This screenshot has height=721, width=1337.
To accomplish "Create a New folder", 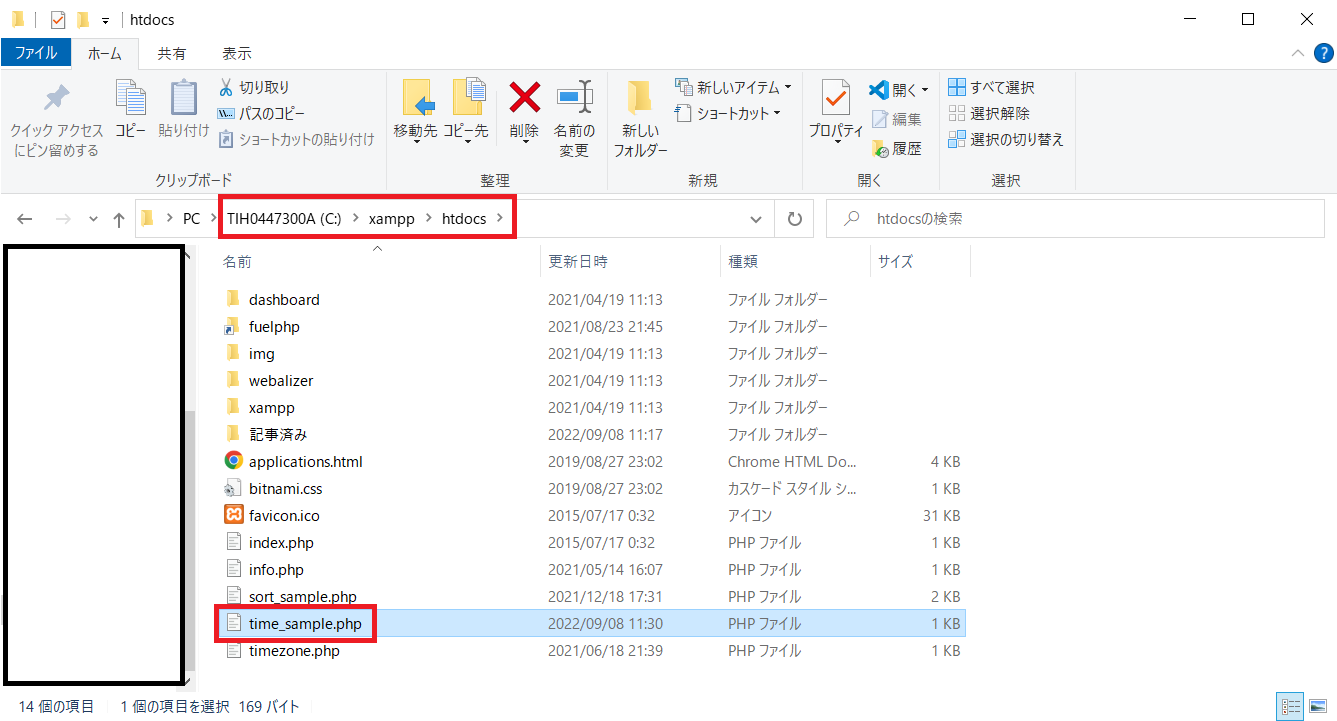I will (x=640, y=118).
